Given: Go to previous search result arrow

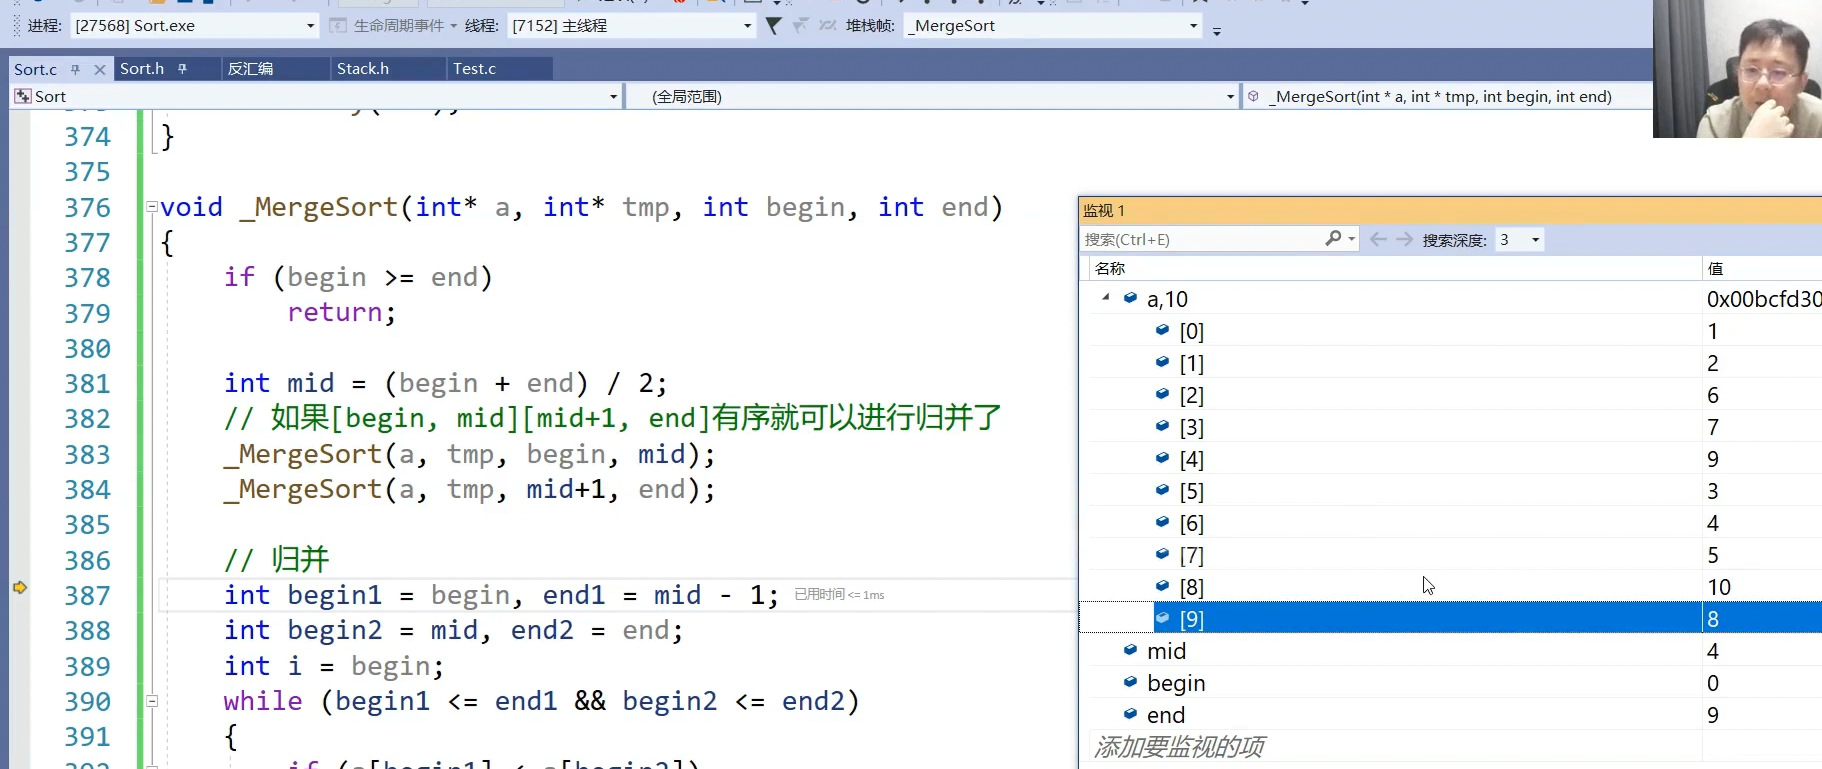Looking at the screenshot, I should coord(1378,239).
